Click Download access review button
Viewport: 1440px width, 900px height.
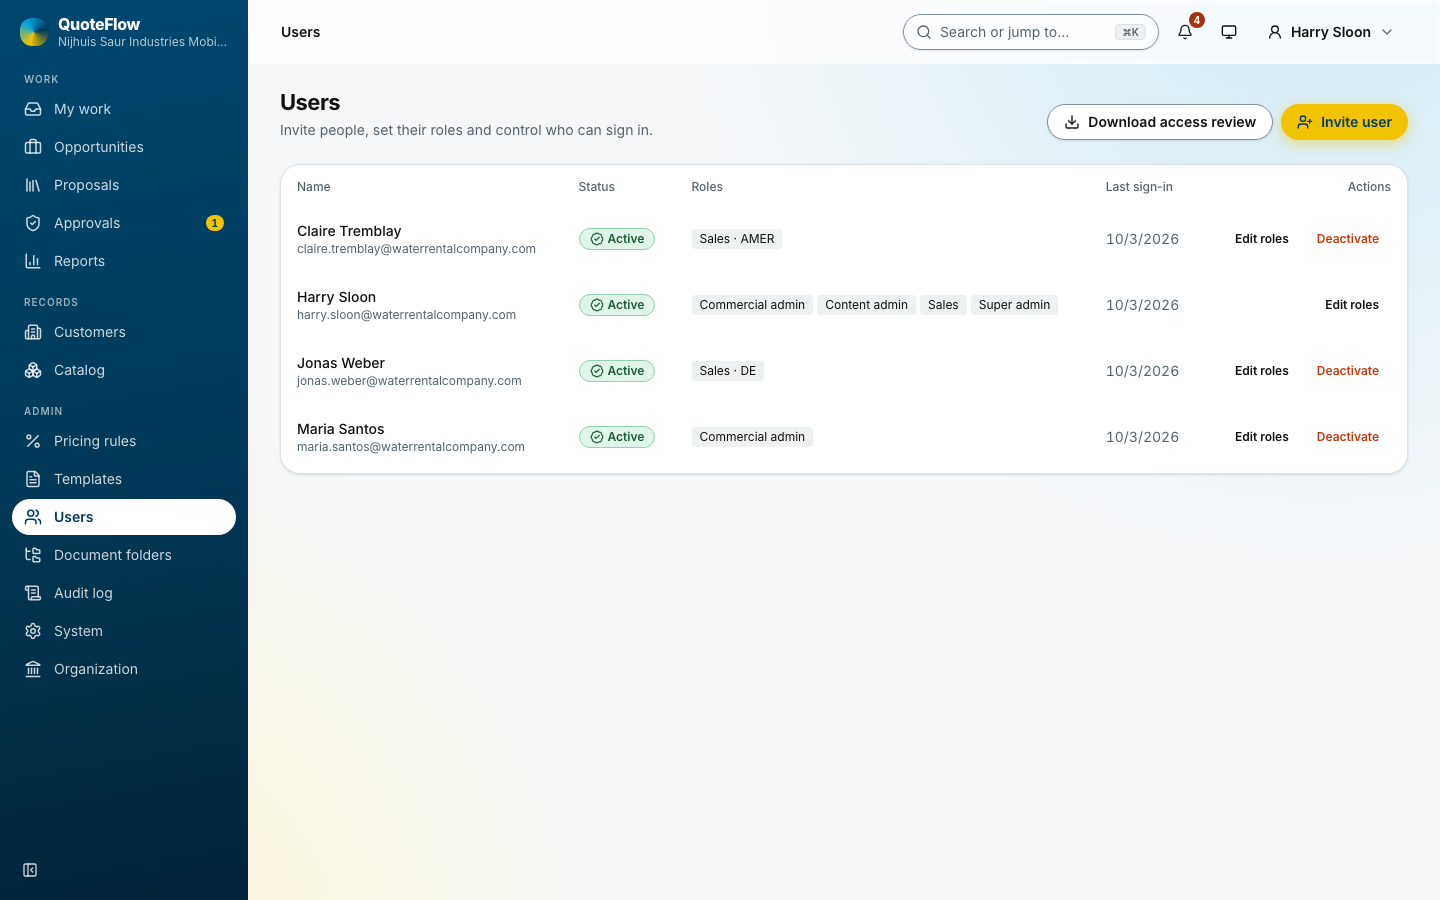coord(1160,122)
